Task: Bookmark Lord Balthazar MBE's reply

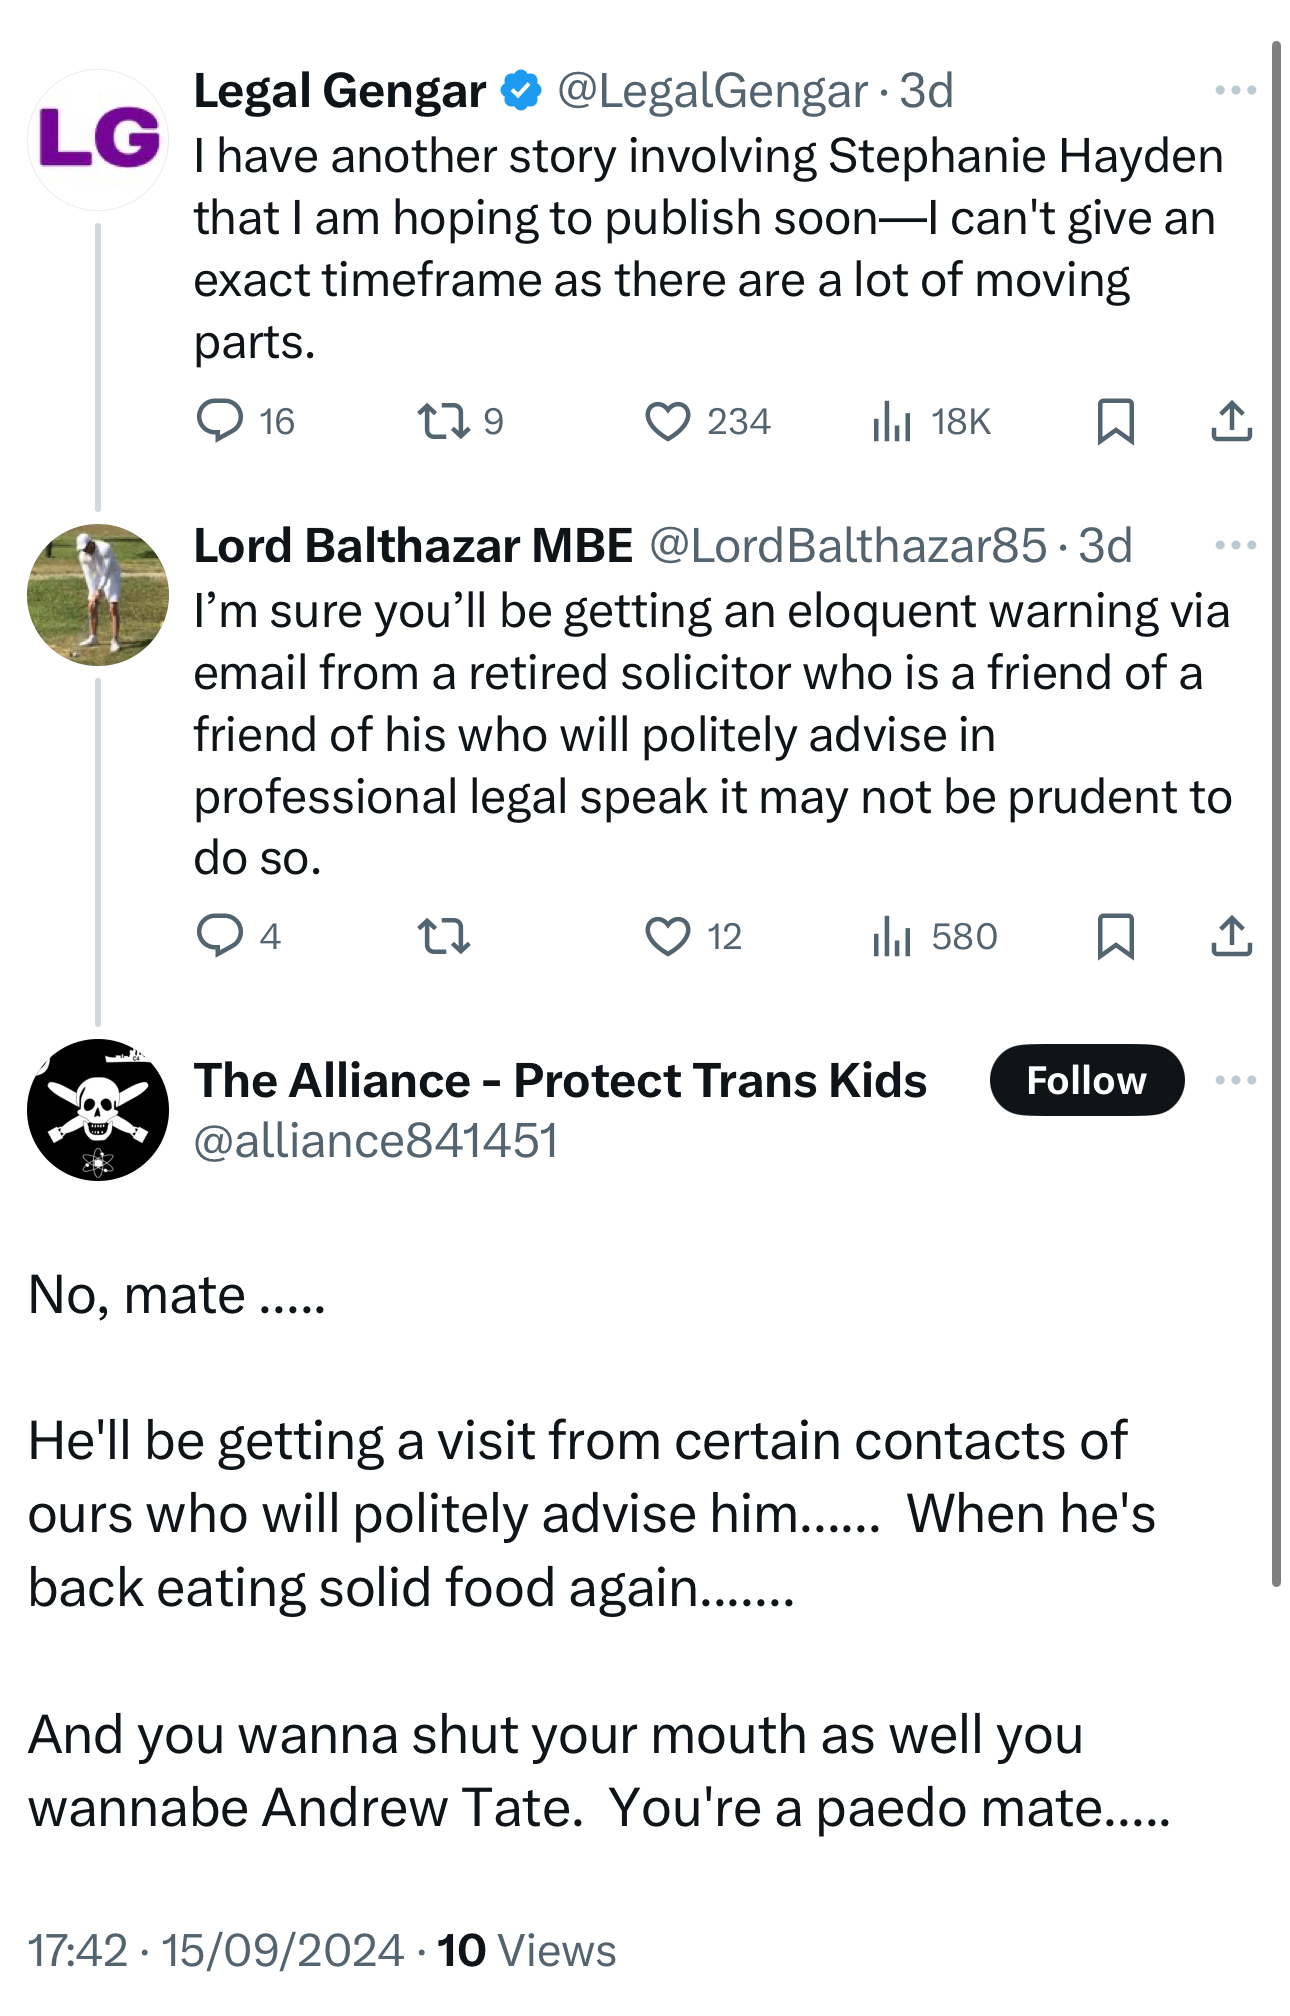Action: pos(1115,936)
